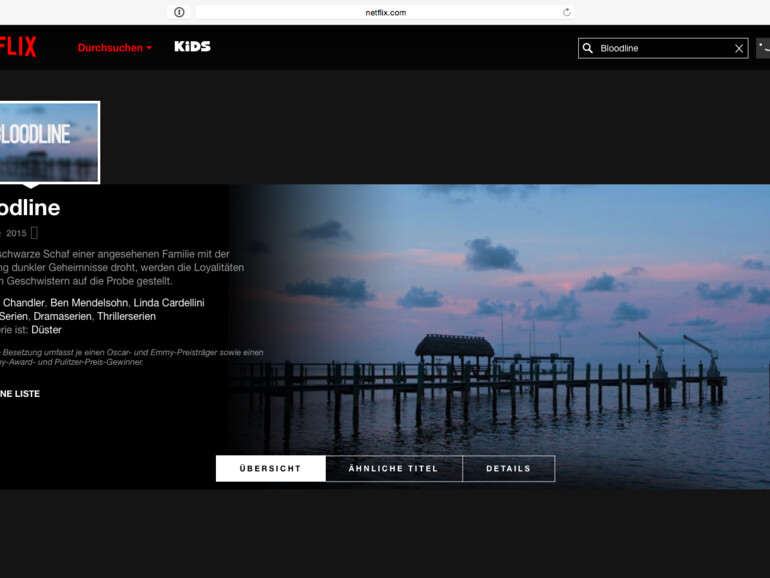
Task: Open the Kids section
Action: (192, 47)
